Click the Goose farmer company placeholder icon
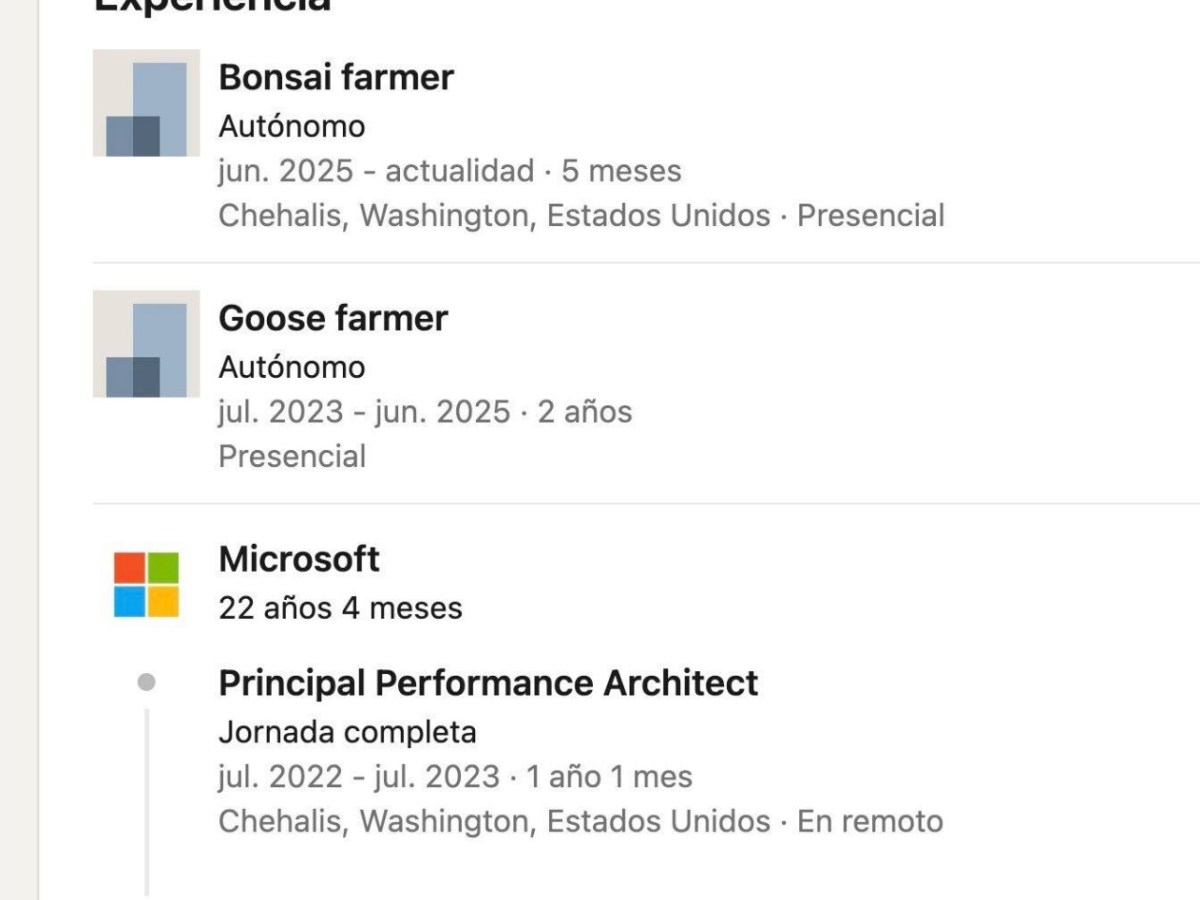 [x=146, y=344]
